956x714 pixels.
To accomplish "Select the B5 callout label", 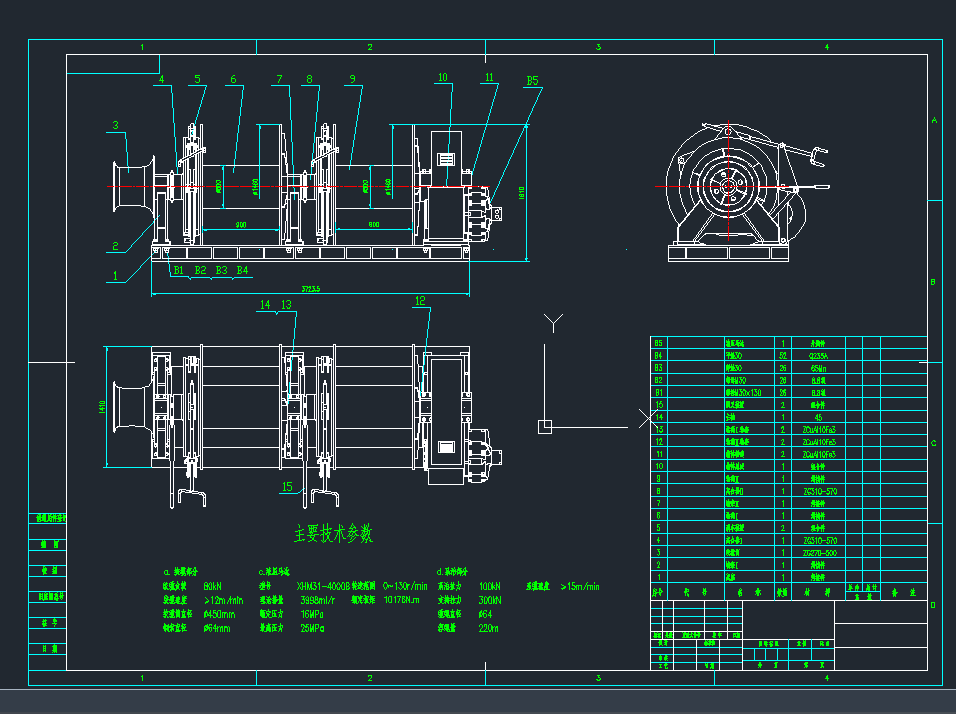I will 532,81.
